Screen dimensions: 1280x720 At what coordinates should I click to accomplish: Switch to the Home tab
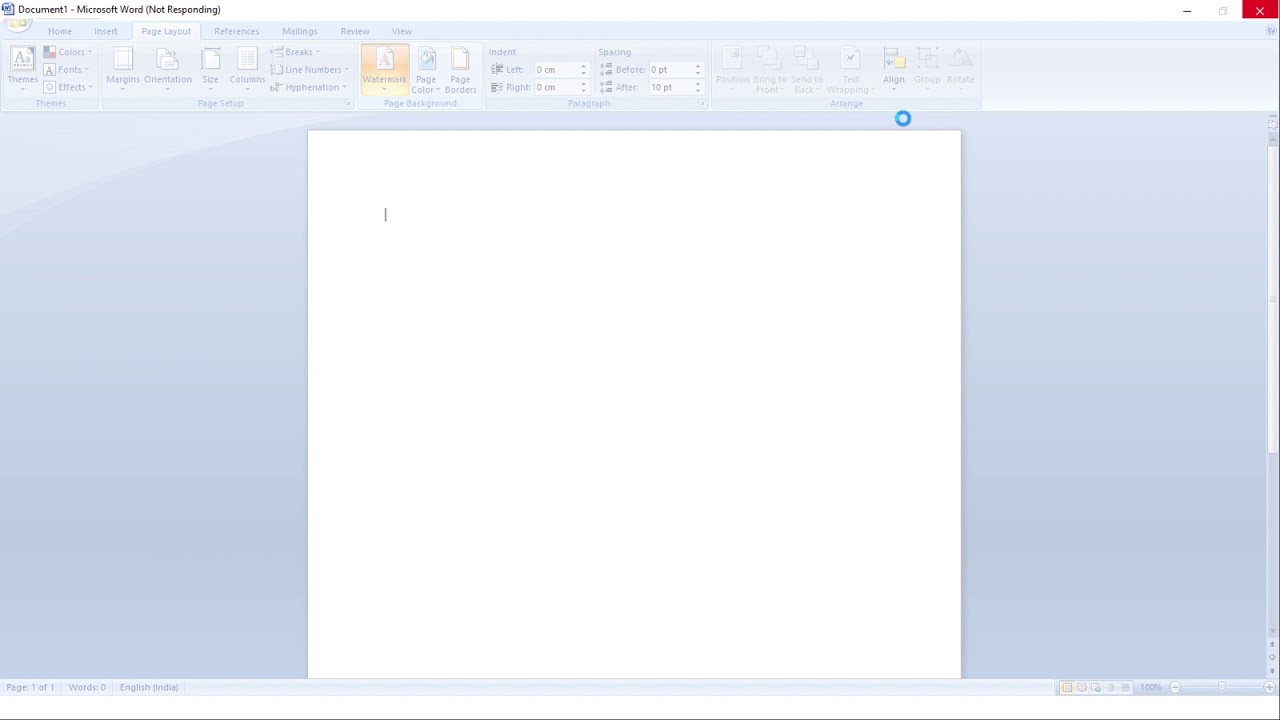60,31
